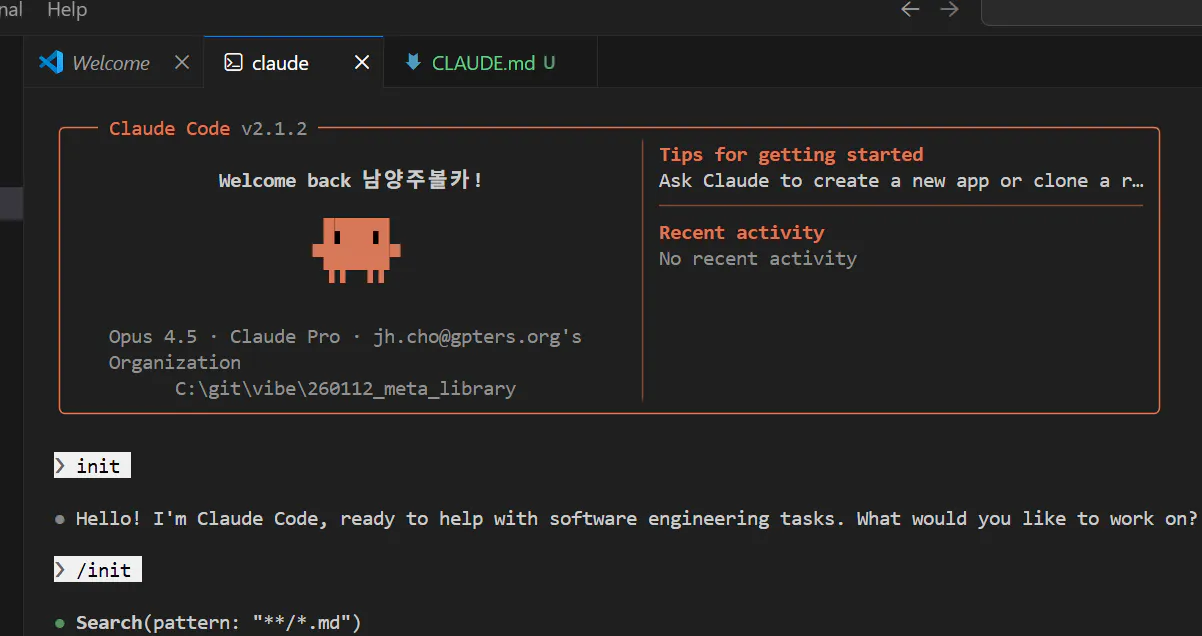Close the claude tab
The width and height of the screenshot is (1202, 636).
[362, 63]
